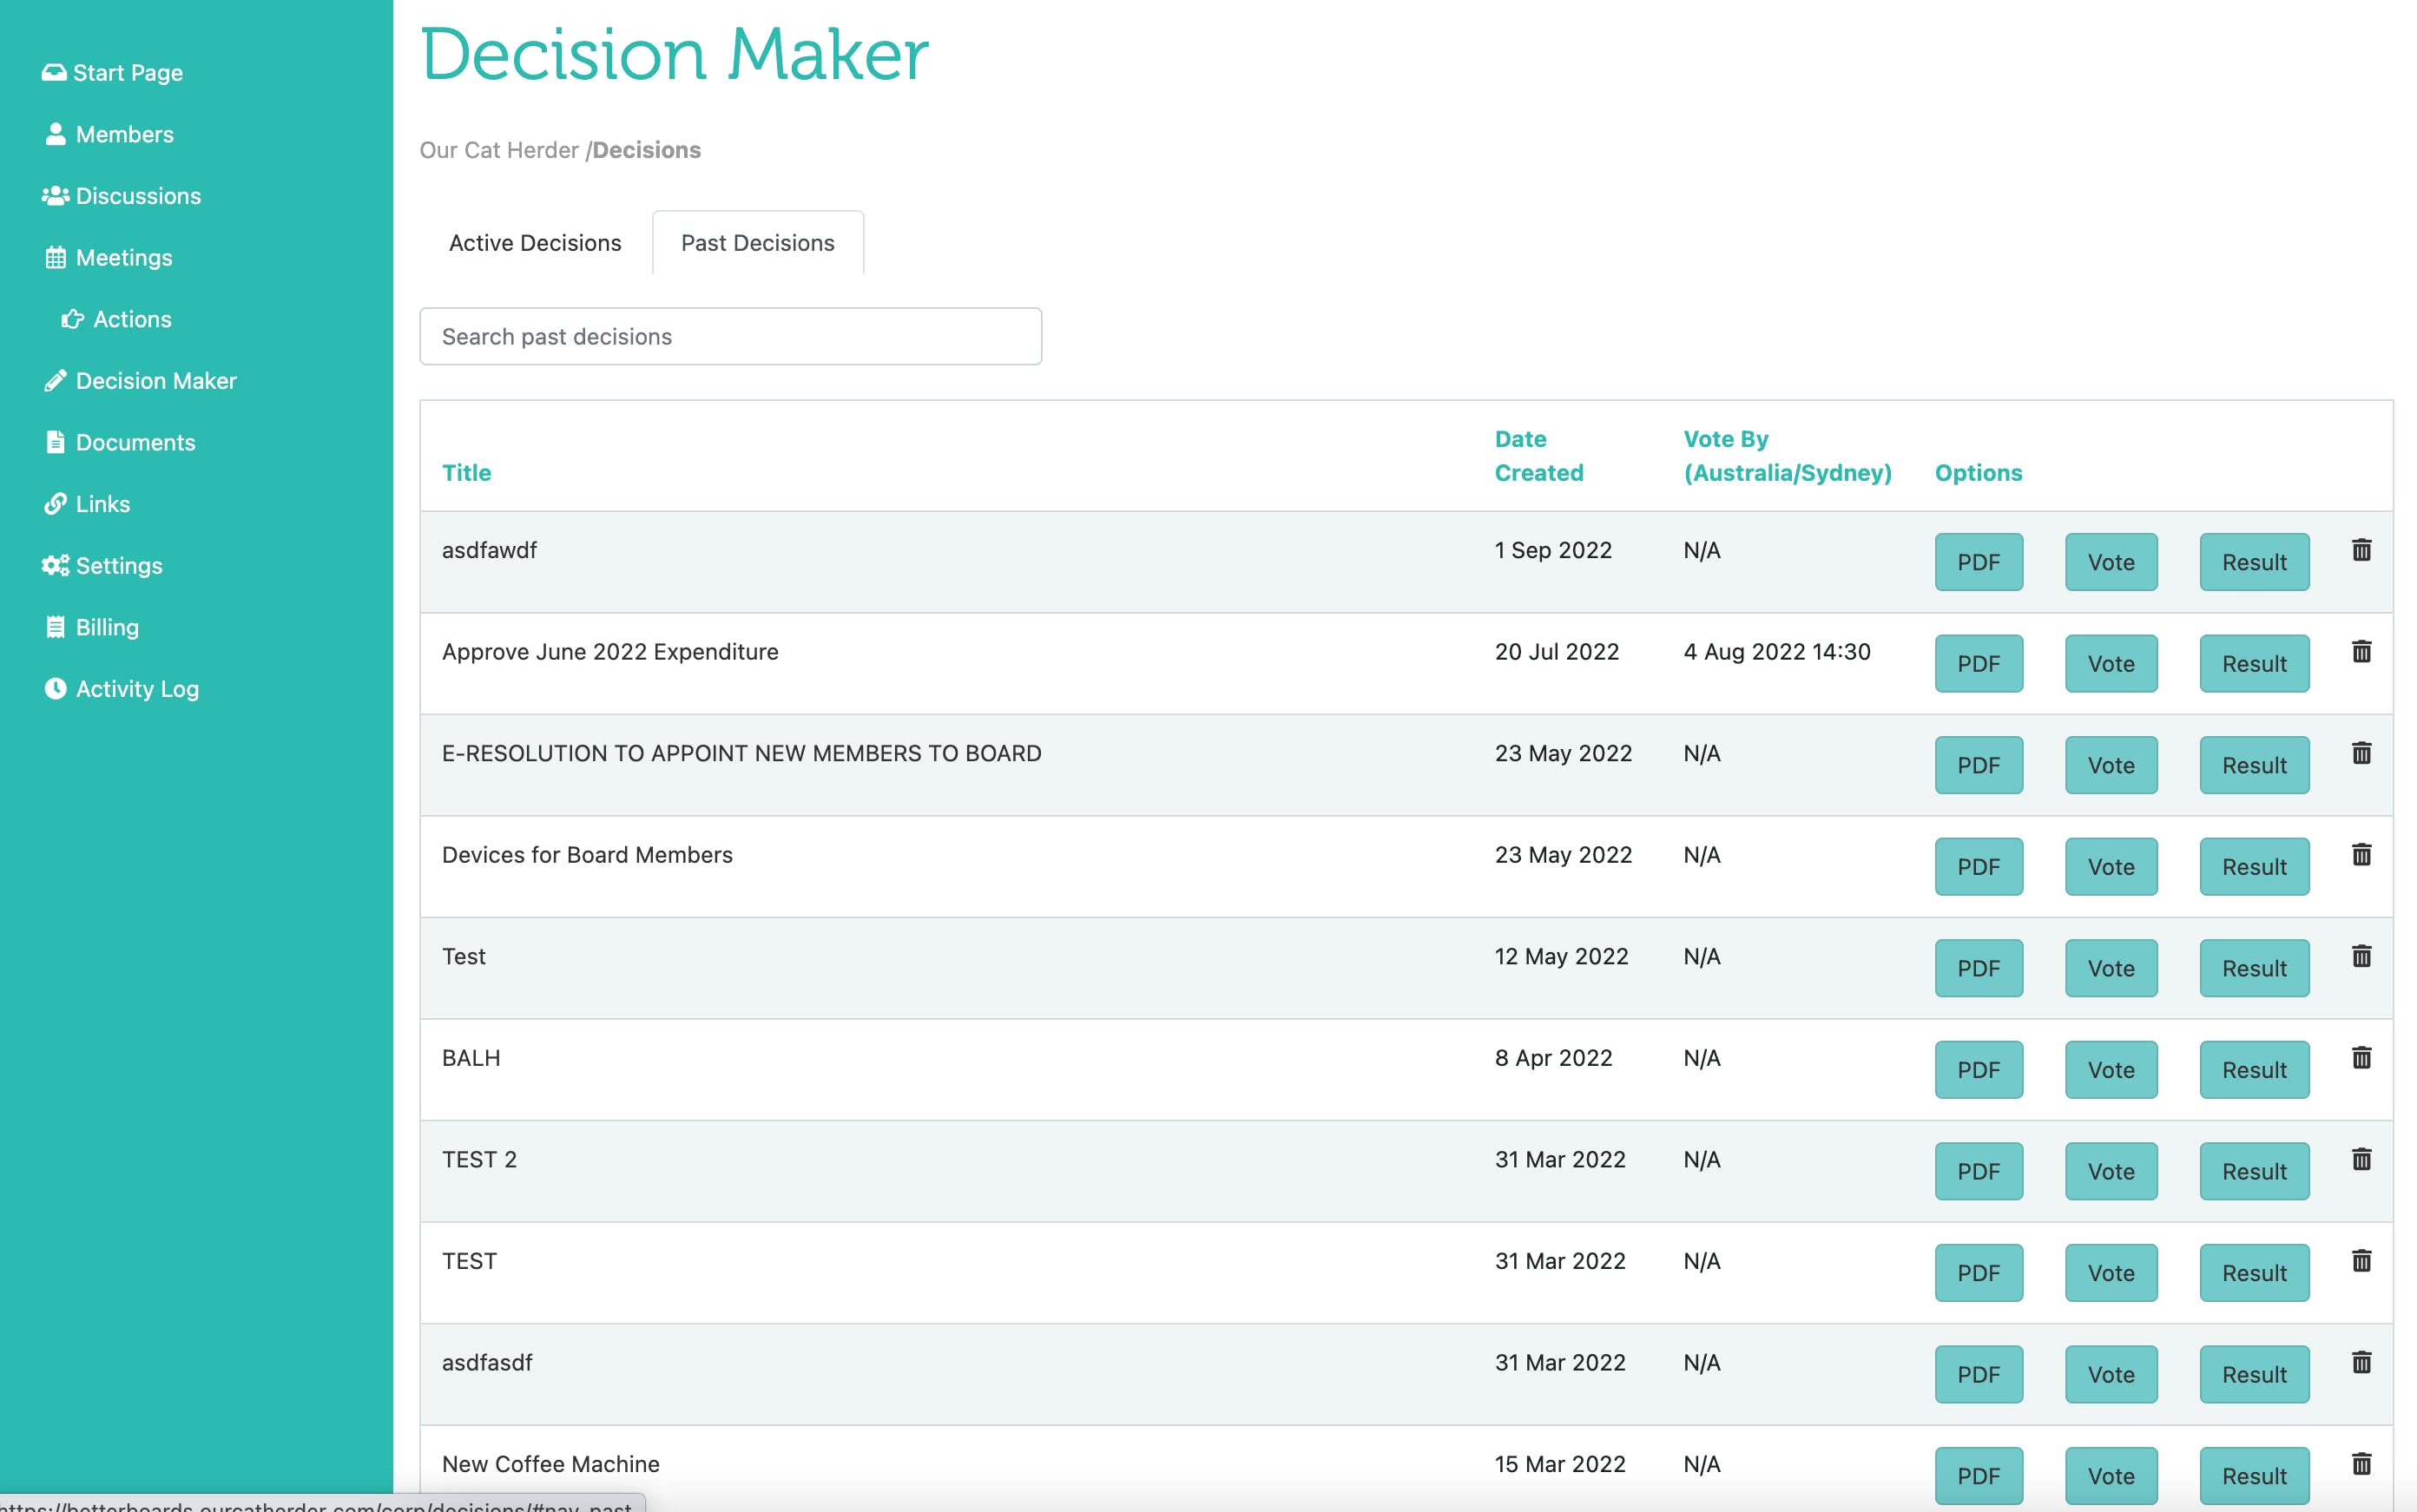Go to Documents in sidebar
This screenshot has height=1512, width=2417.
tap(135, 442)
